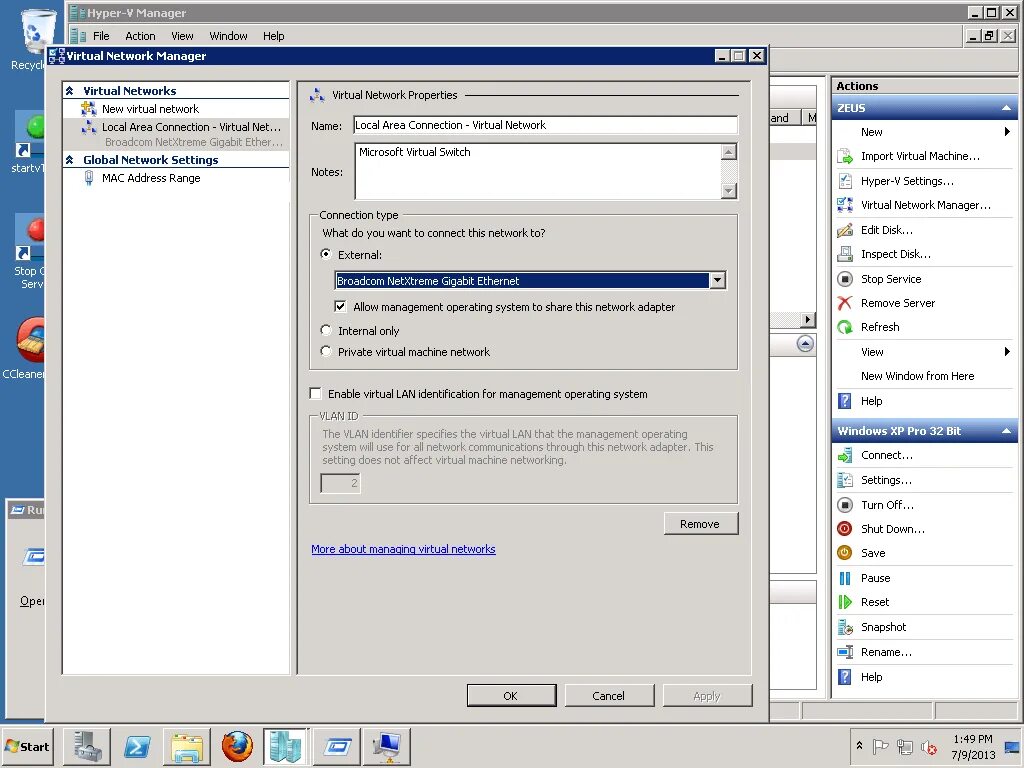Open the Action menu
Screen dimensions: 1024x768
(140, 36)
